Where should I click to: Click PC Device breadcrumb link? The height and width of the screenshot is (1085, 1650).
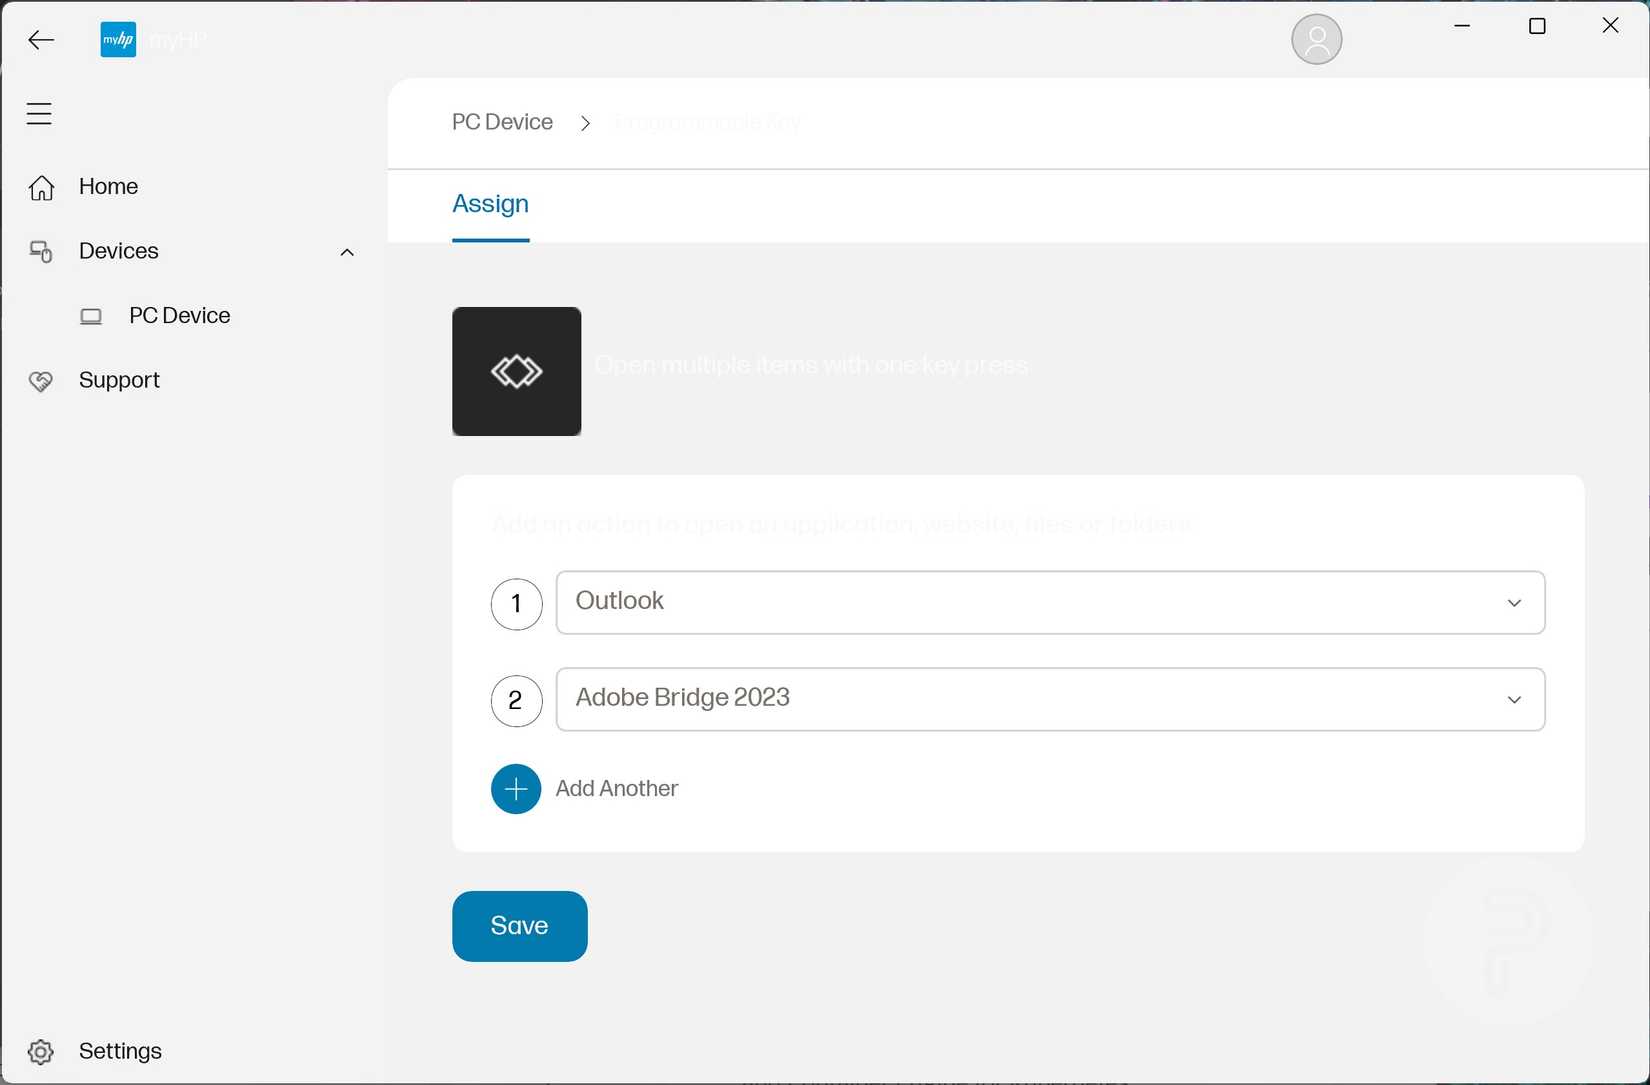click(502, 122)
